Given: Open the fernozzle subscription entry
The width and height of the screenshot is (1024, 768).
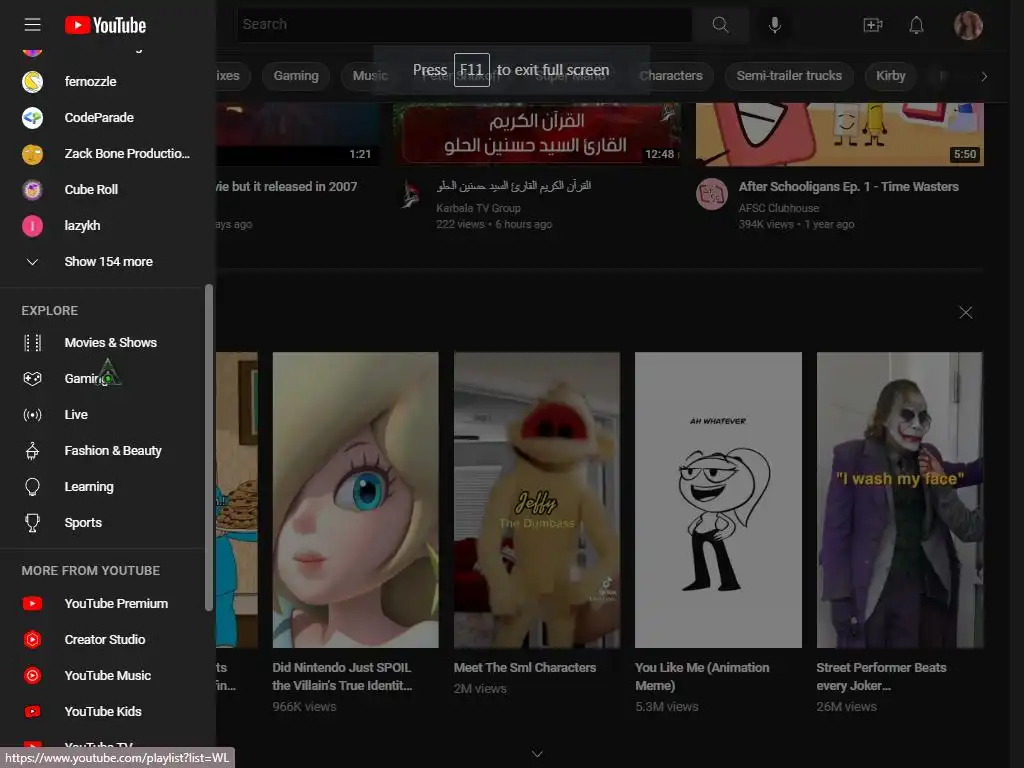Looking at the screenshot, I should (x=103, y=82).
